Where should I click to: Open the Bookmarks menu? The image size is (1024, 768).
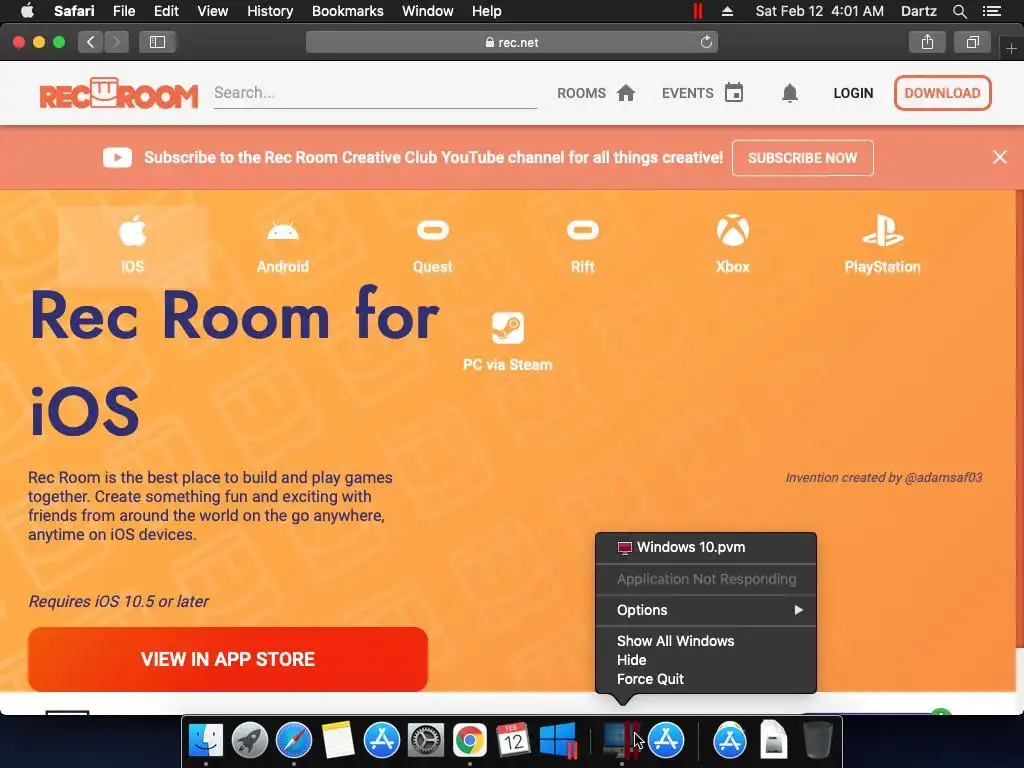pyautogui.click(x=347, y=11)
